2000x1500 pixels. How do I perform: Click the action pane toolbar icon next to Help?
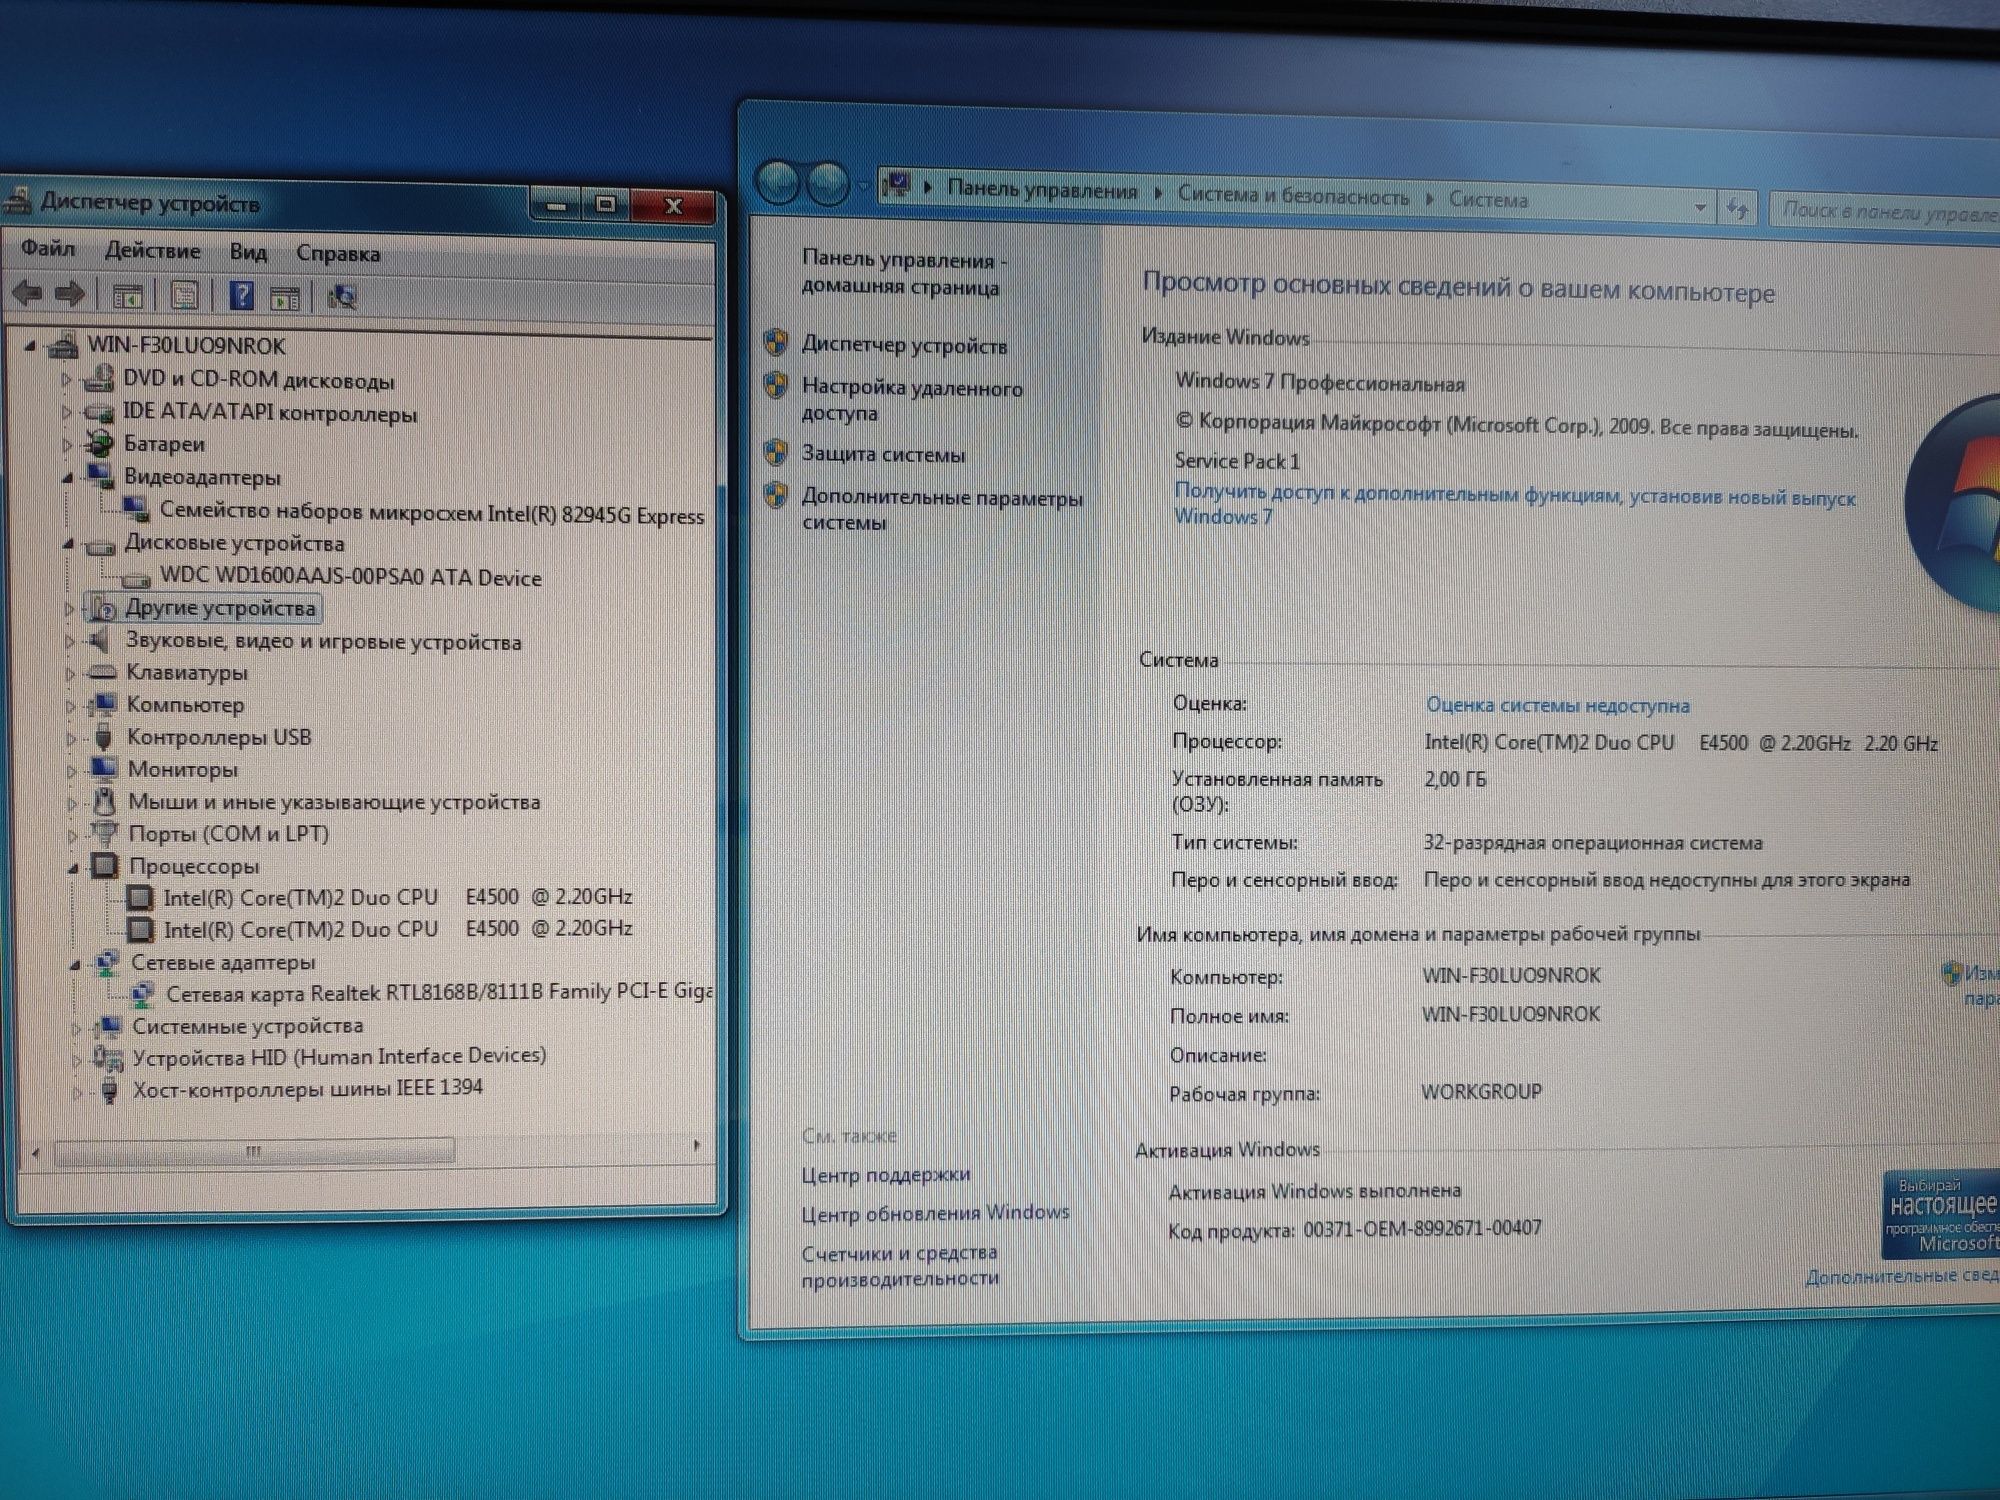pos(285,297)
